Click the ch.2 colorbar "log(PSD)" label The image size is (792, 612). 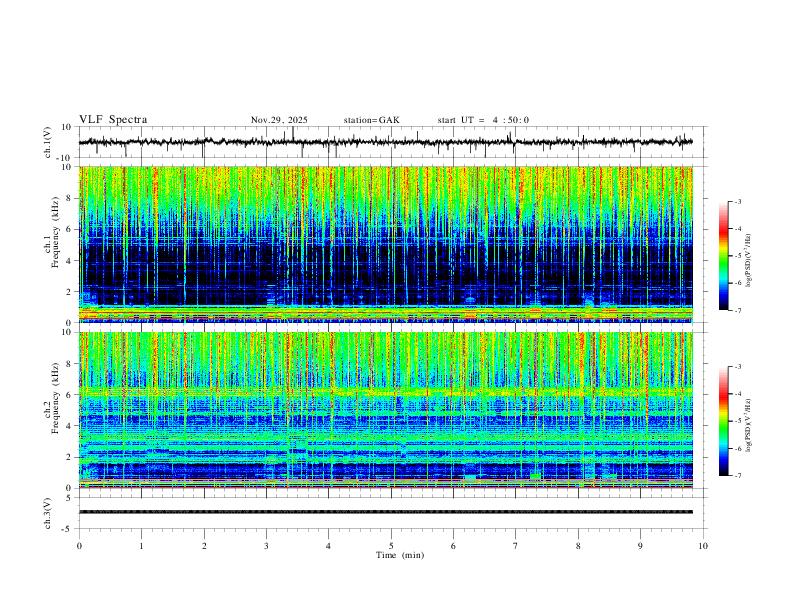coord(749,425)
